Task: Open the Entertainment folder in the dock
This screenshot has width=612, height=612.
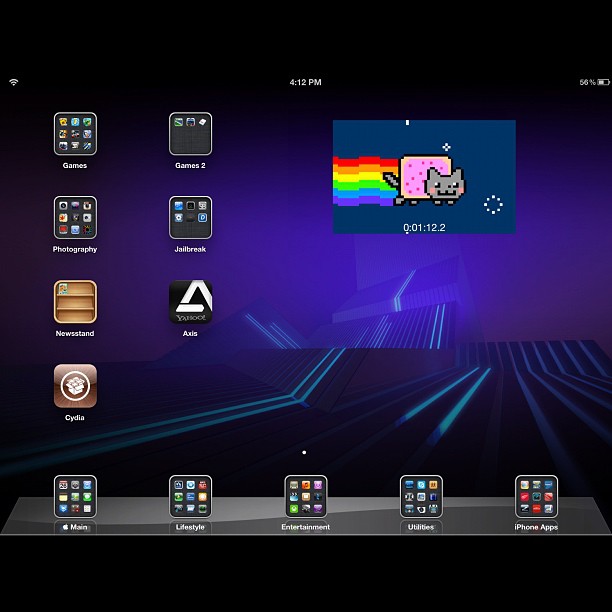Action: 306,496
